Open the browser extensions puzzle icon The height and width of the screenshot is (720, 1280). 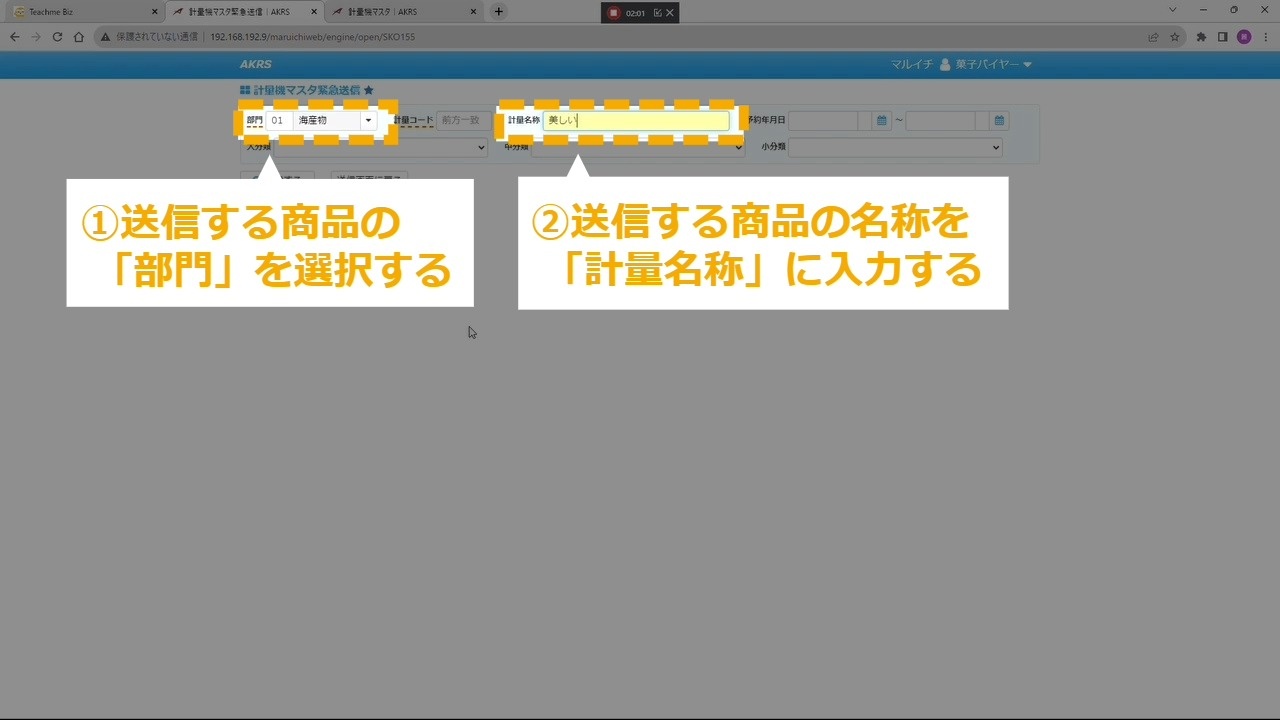(x=1201, y=37)
